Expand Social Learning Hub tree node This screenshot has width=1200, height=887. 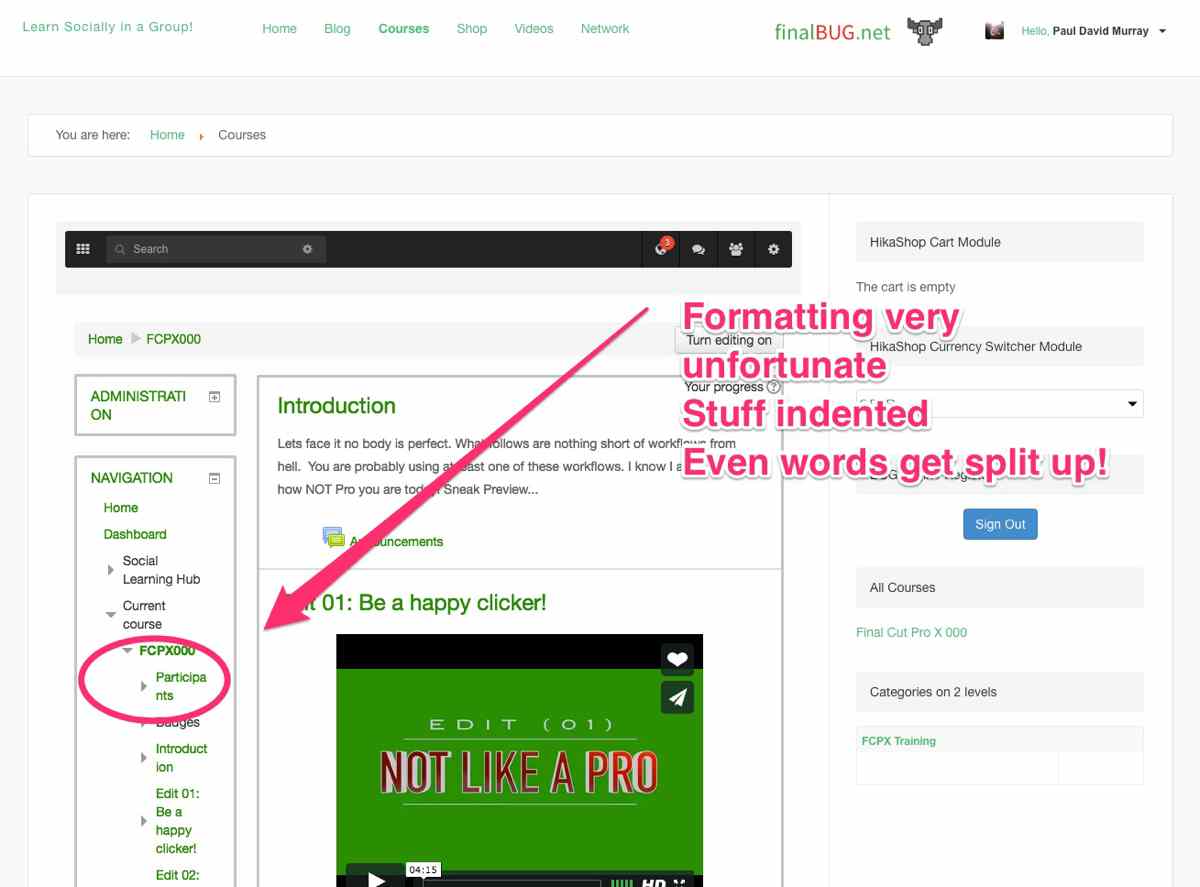110,570
